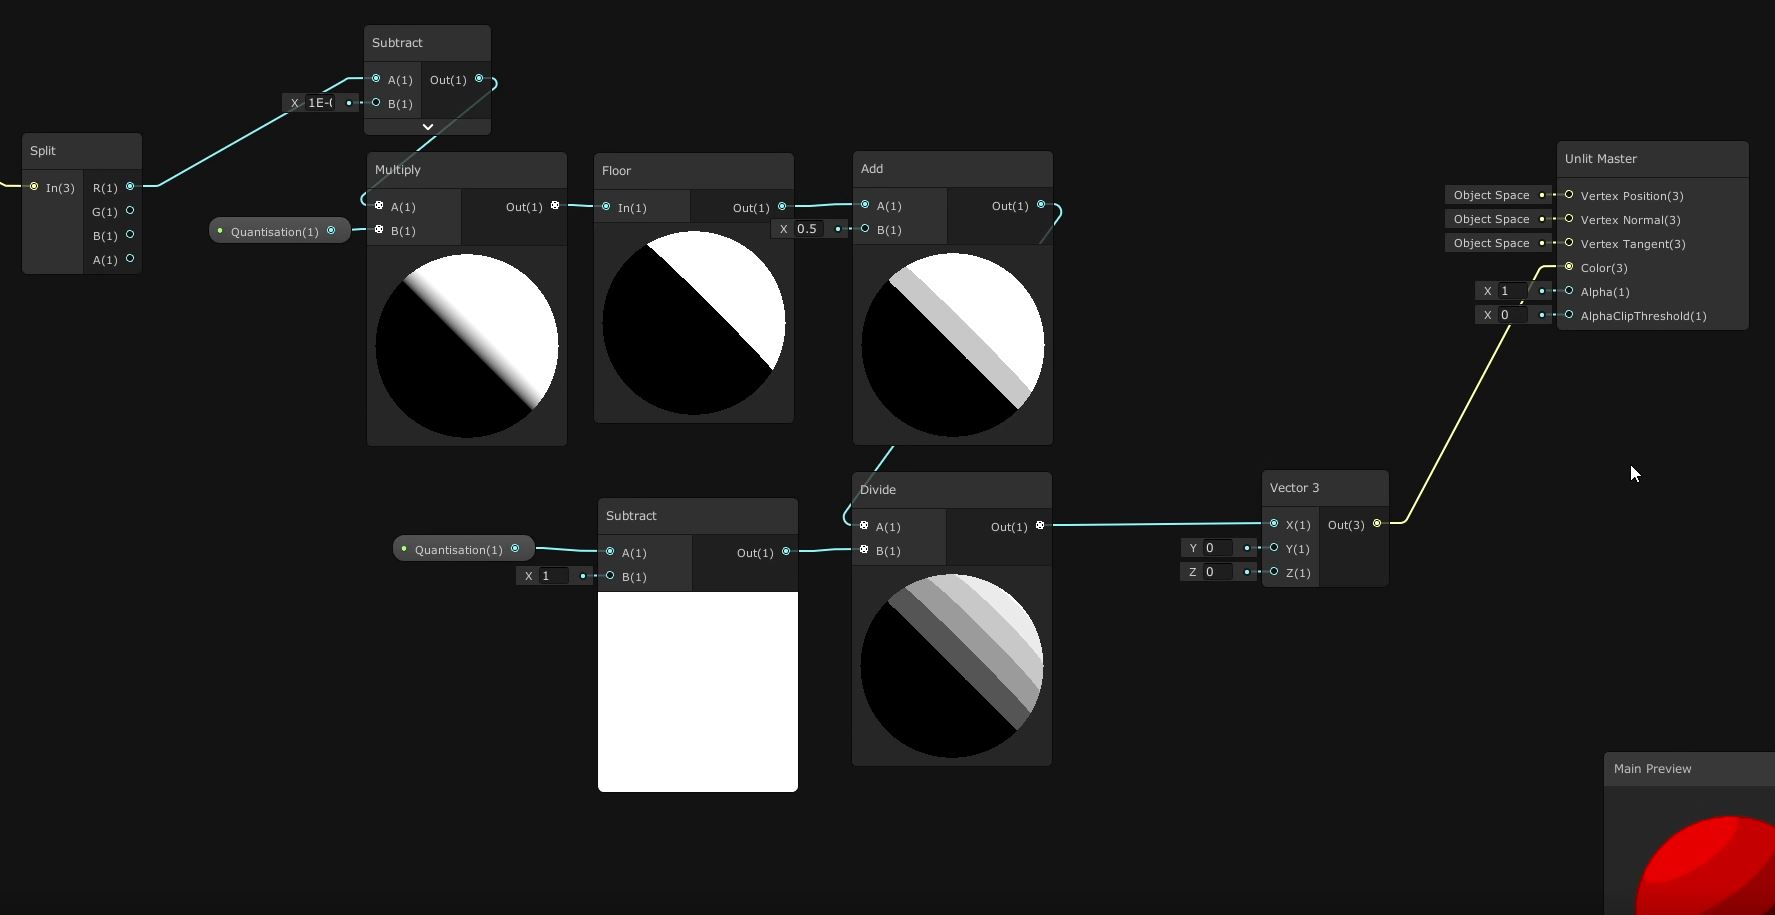Click the R(1) output port on Split node
This screenshot has height=915, width=1775.
(x=130, y=187)
